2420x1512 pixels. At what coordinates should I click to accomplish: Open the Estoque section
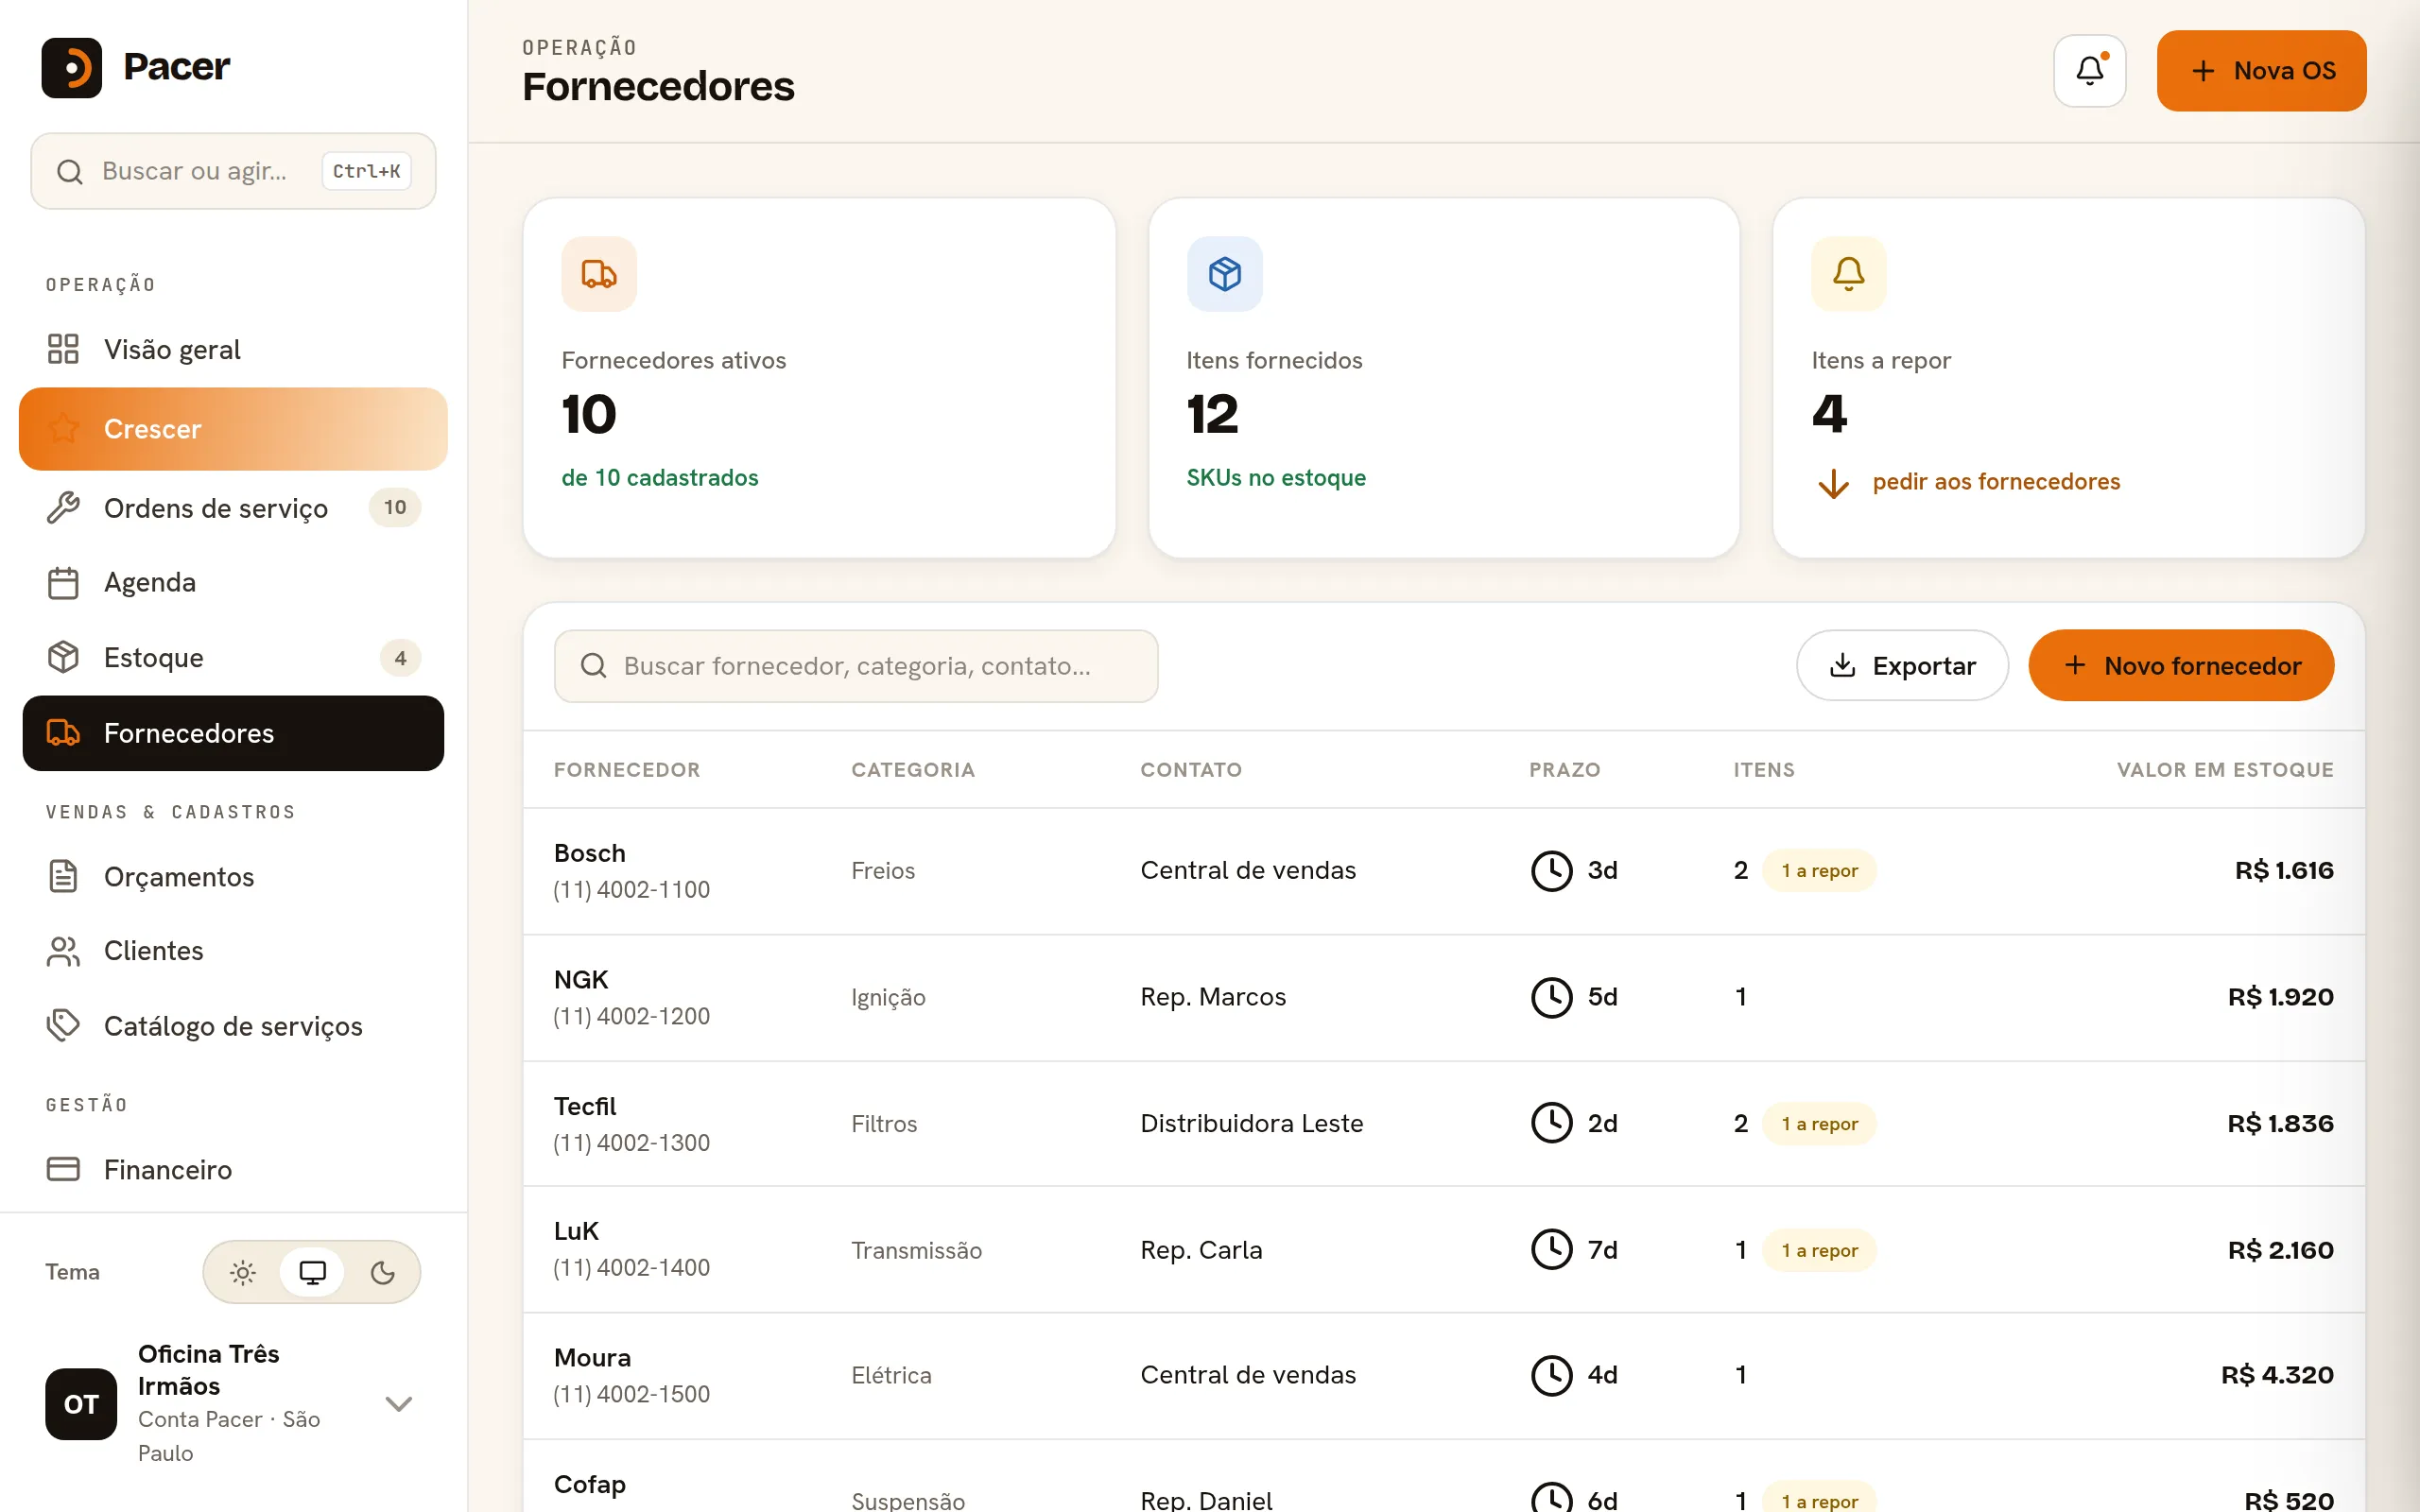tap(233, 657)
